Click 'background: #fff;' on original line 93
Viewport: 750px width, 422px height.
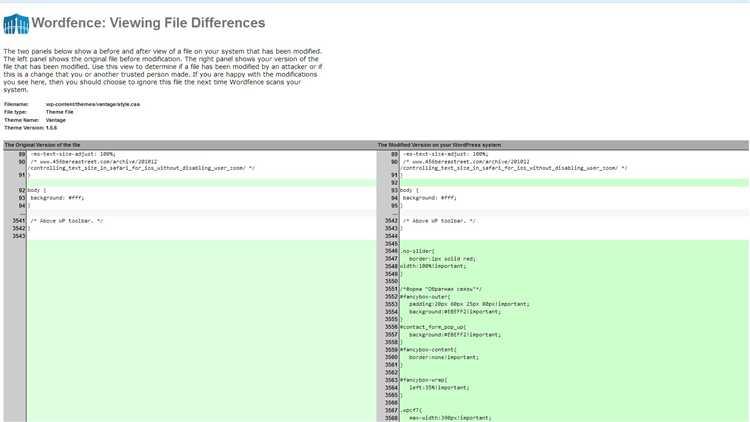point(57,198)
